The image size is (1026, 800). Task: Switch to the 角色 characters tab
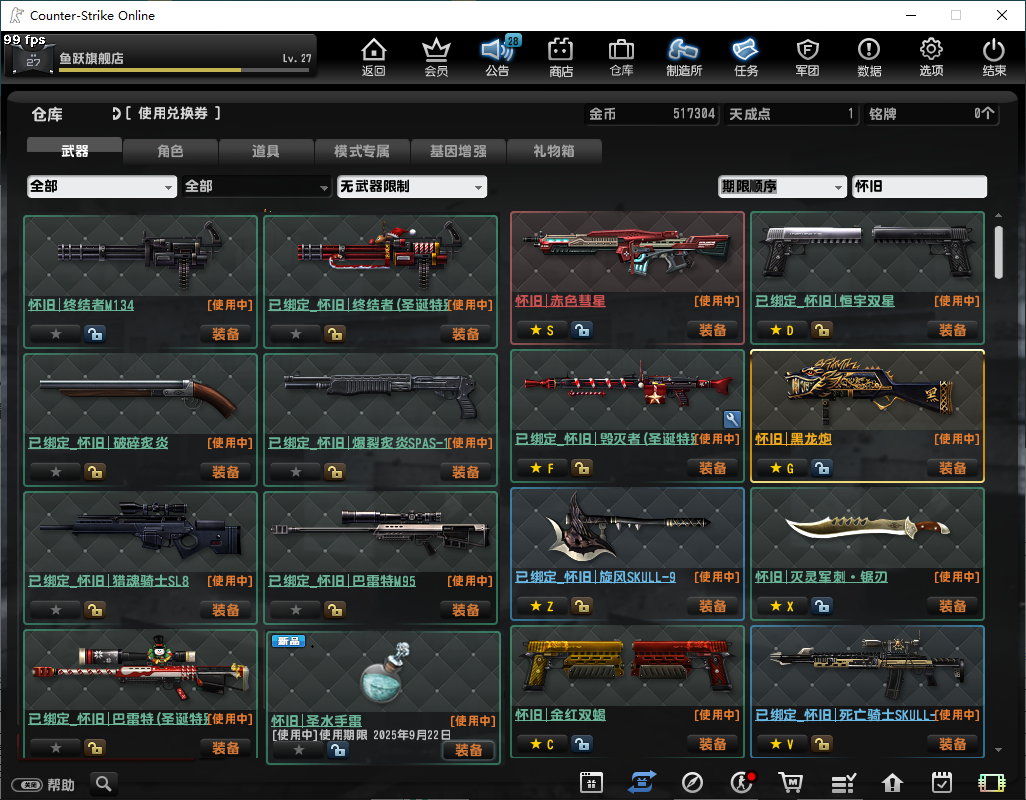click(x=170, y=151)
